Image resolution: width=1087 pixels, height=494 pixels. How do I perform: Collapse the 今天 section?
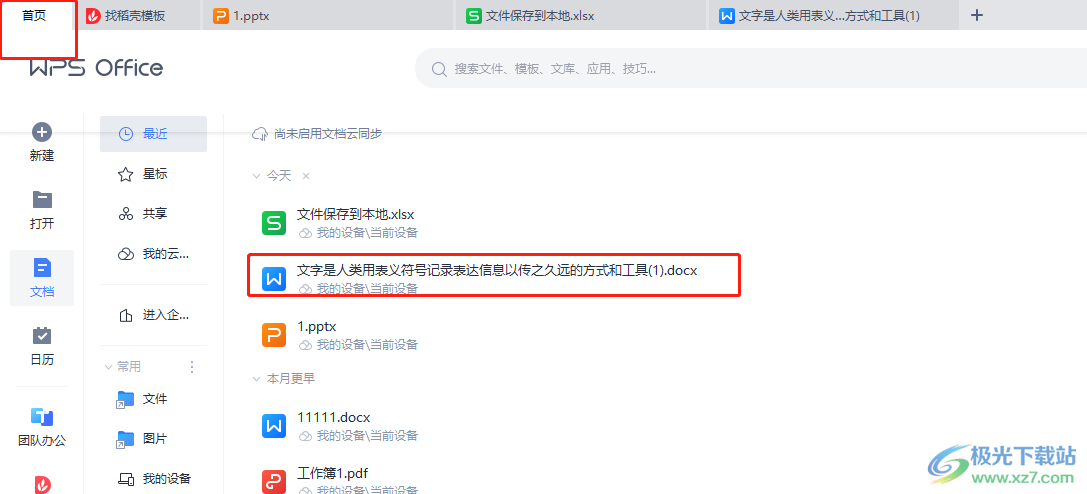(x=256, y=176)
